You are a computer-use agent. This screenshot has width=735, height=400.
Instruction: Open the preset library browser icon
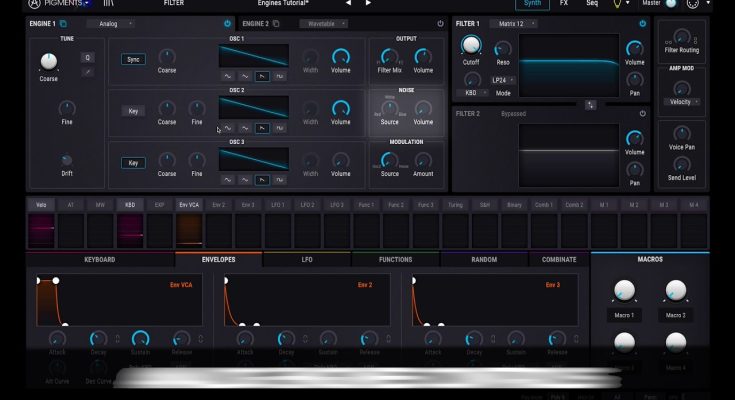click(x=109, y=4)
